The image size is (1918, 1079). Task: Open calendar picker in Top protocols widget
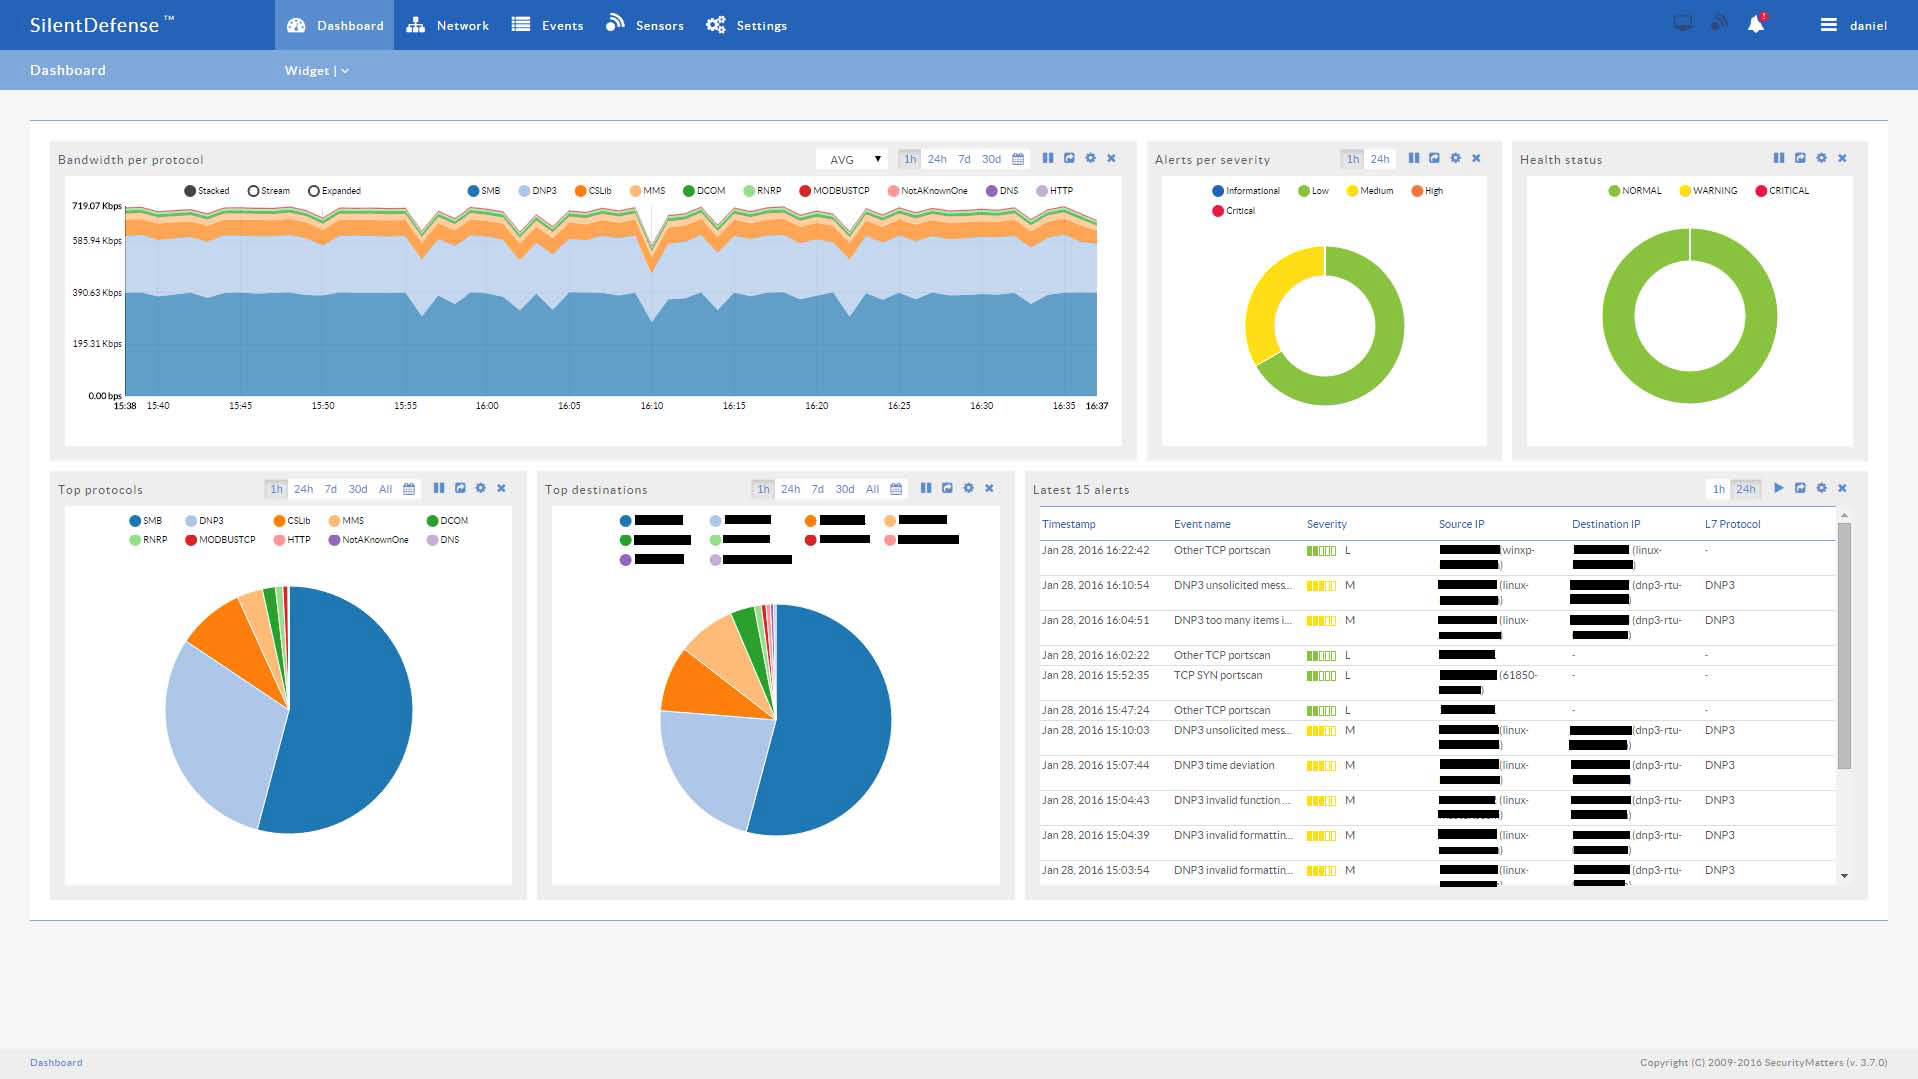(409, 489)
